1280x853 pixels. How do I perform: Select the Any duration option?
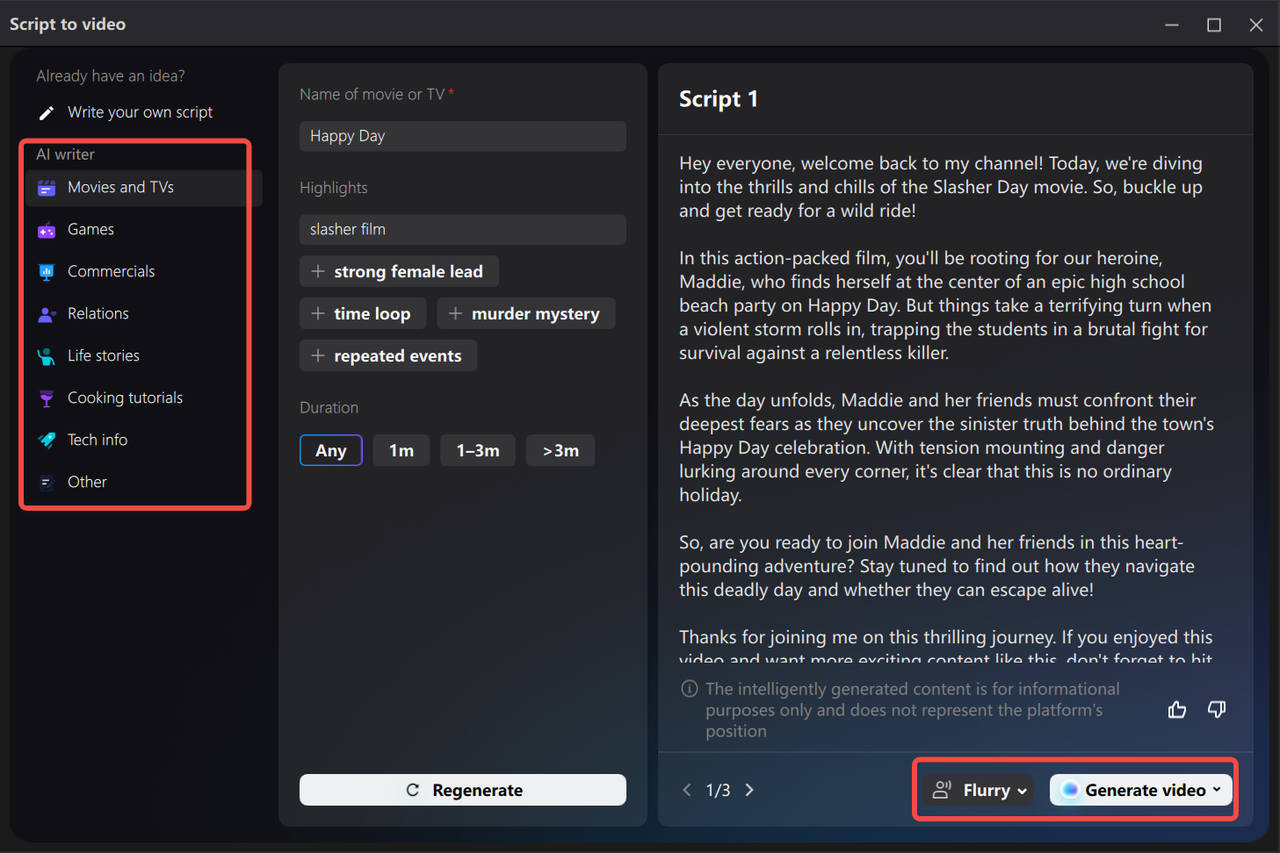click(331, 450)
